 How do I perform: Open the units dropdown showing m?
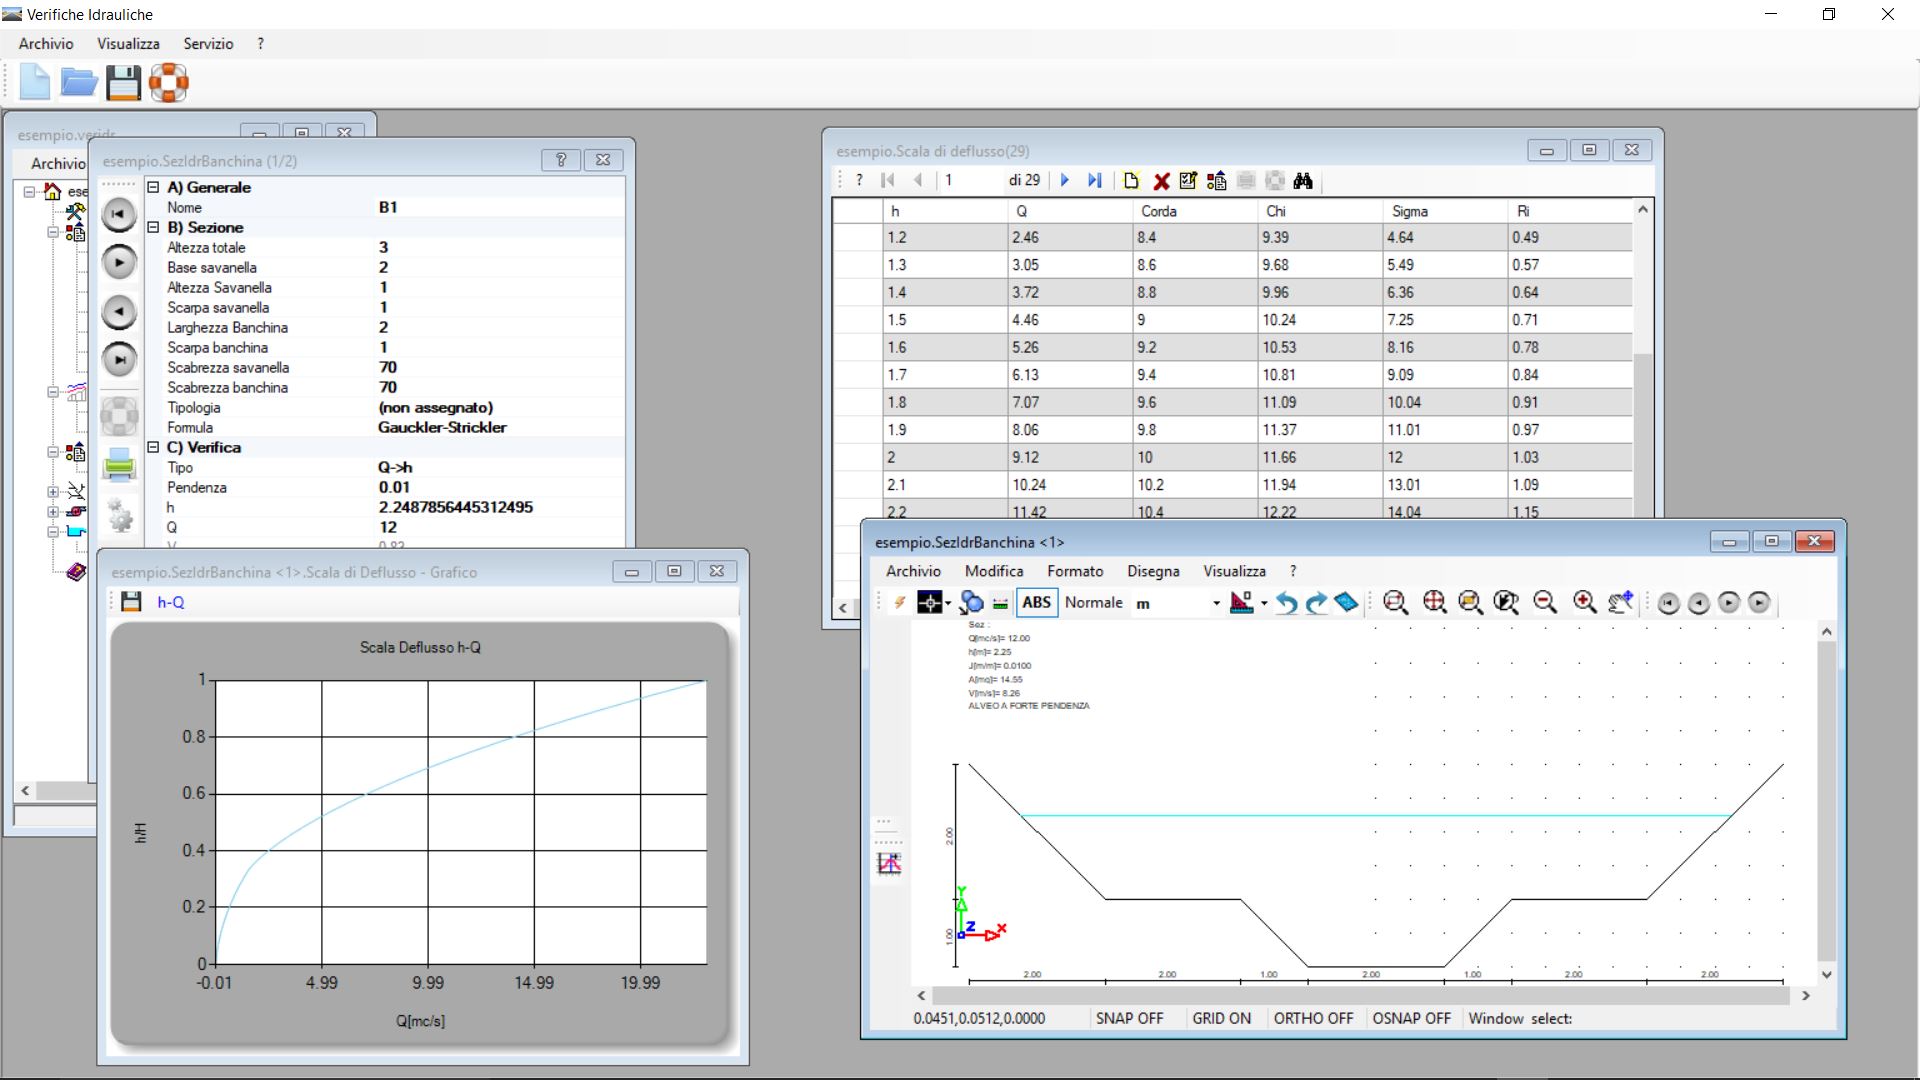(x=1216, y=603)
